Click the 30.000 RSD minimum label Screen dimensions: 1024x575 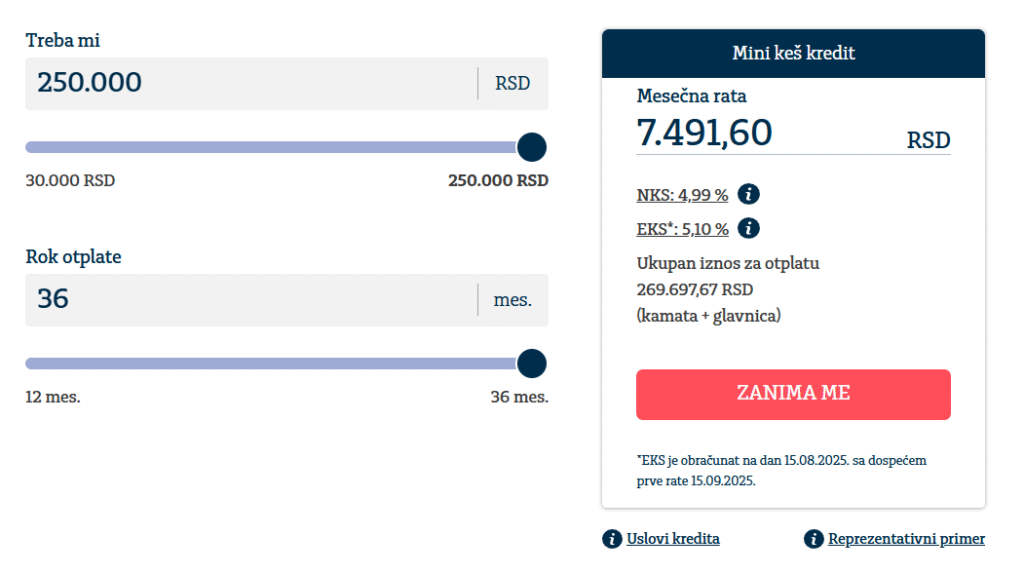coord(70,180)
